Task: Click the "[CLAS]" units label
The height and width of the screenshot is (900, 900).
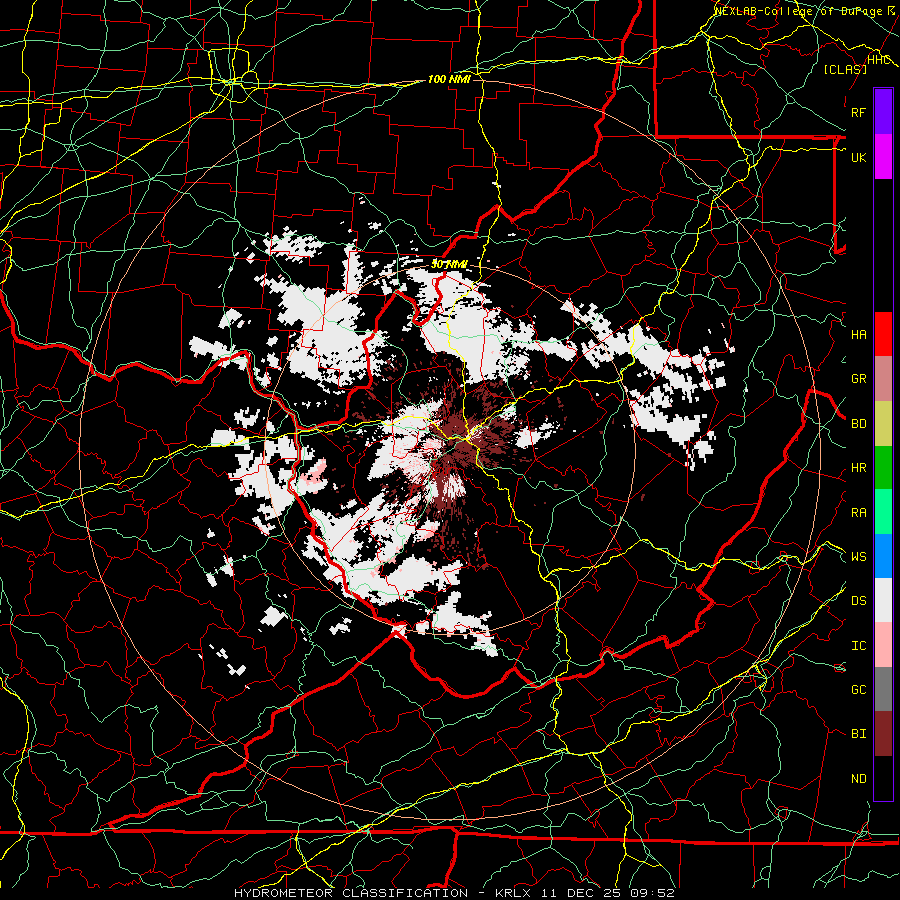Action: [845, 69]
